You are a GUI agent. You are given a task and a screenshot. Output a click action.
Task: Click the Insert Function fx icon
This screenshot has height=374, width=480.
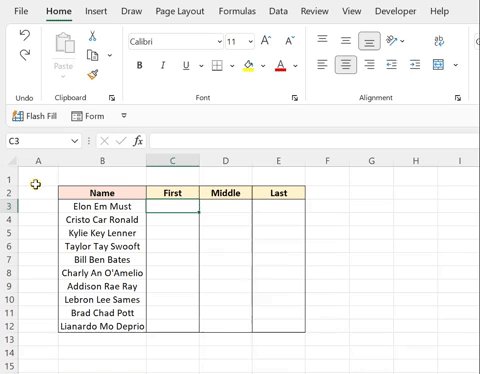[138, 141]
